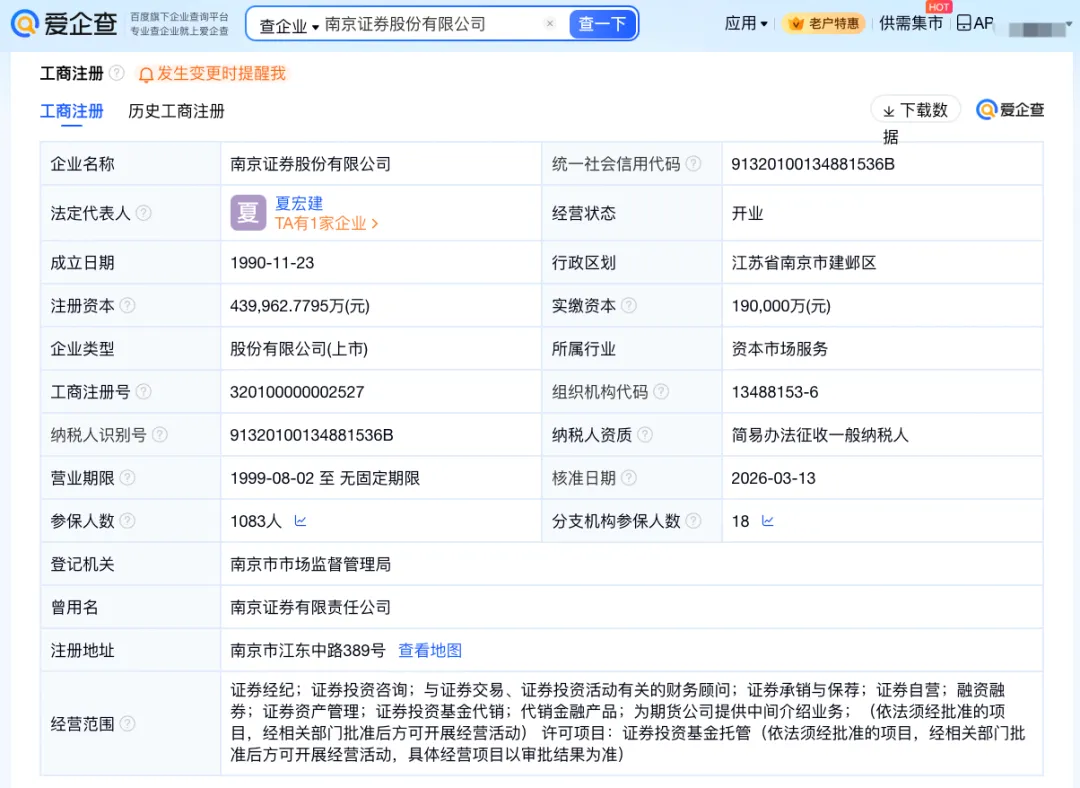Click the 查一下 search button

click(602, 24)
